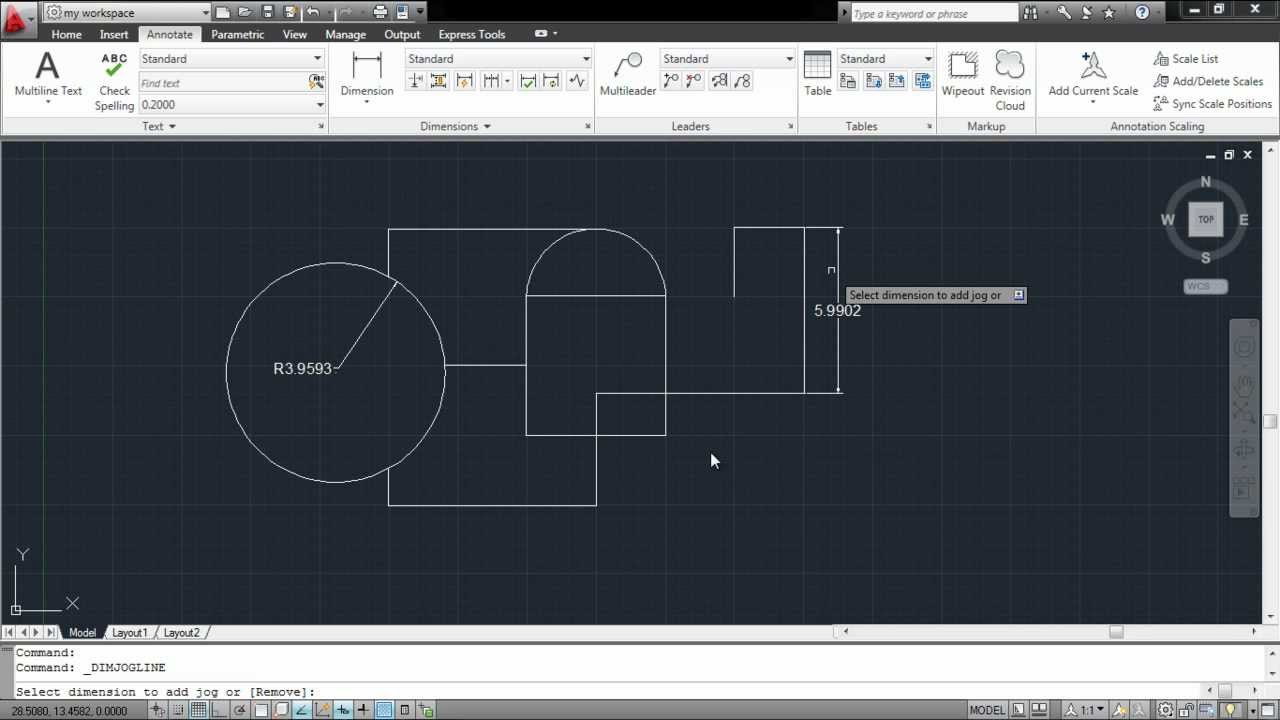This screenshot has width=1280, height=720.
Task: Click the Add Leader icon
Action: point(672,81)
